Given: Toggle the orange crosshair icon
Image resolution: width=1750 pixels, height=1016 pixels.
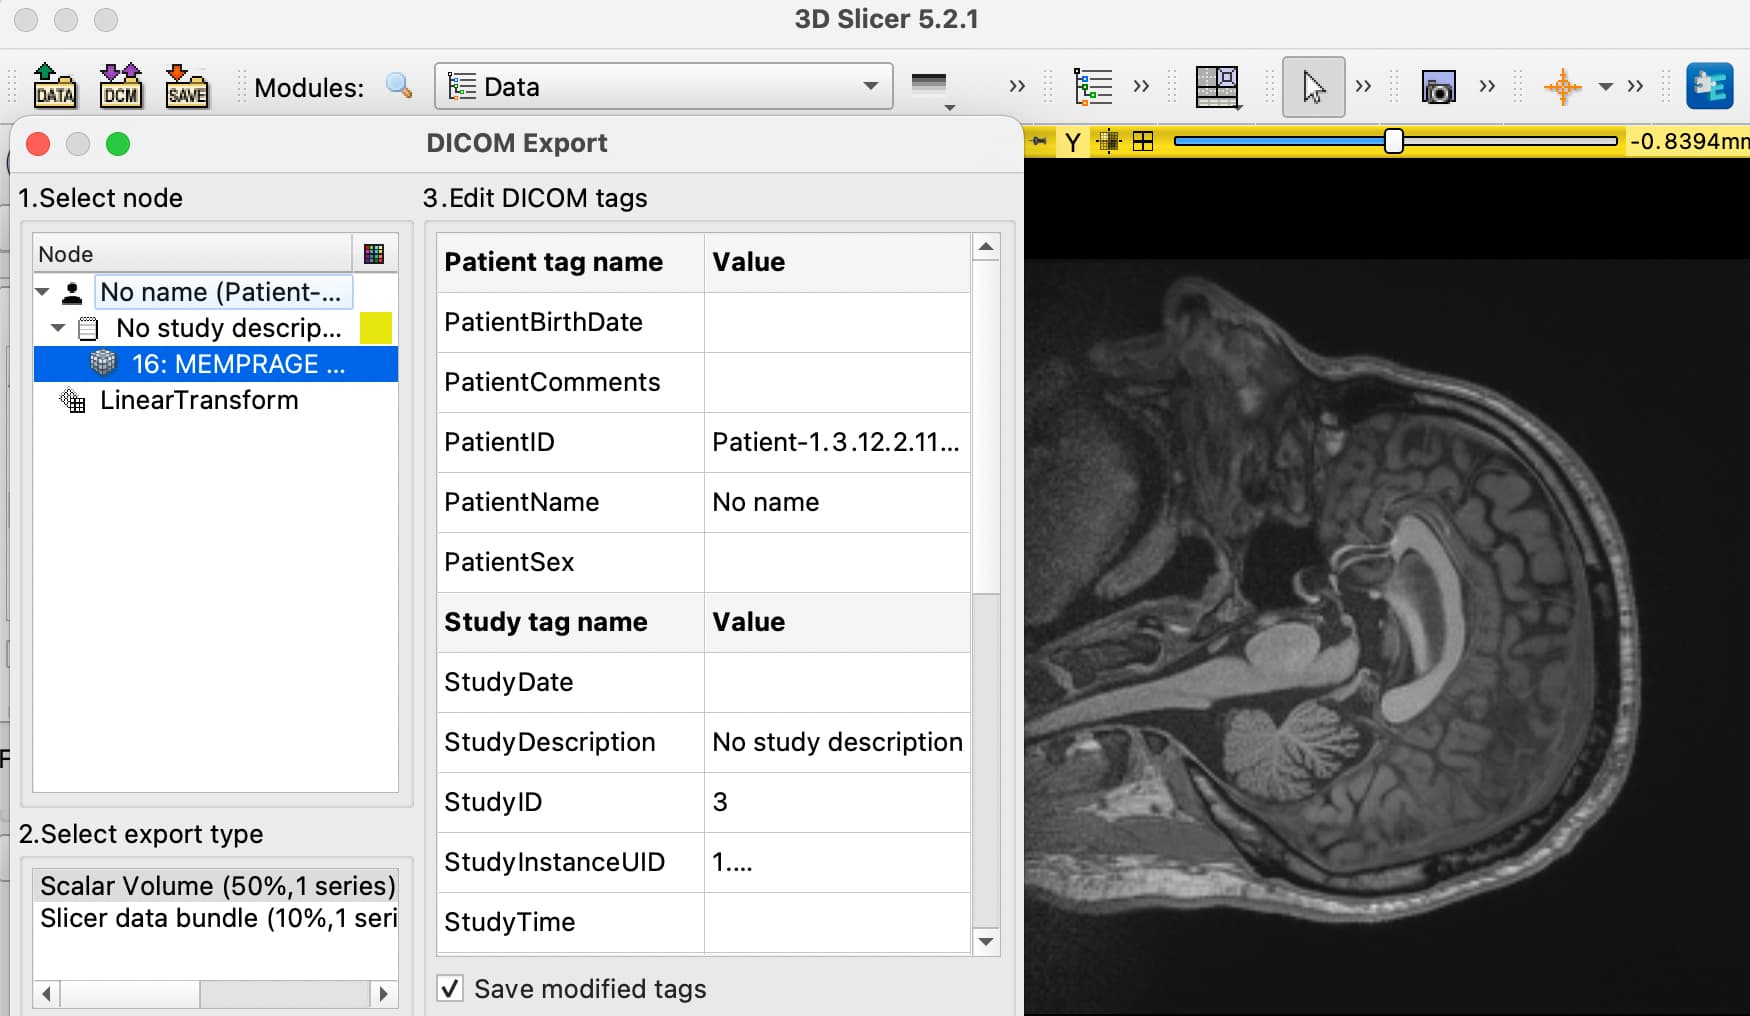Looking at the screenshot, I should (x=1562, y=87).
